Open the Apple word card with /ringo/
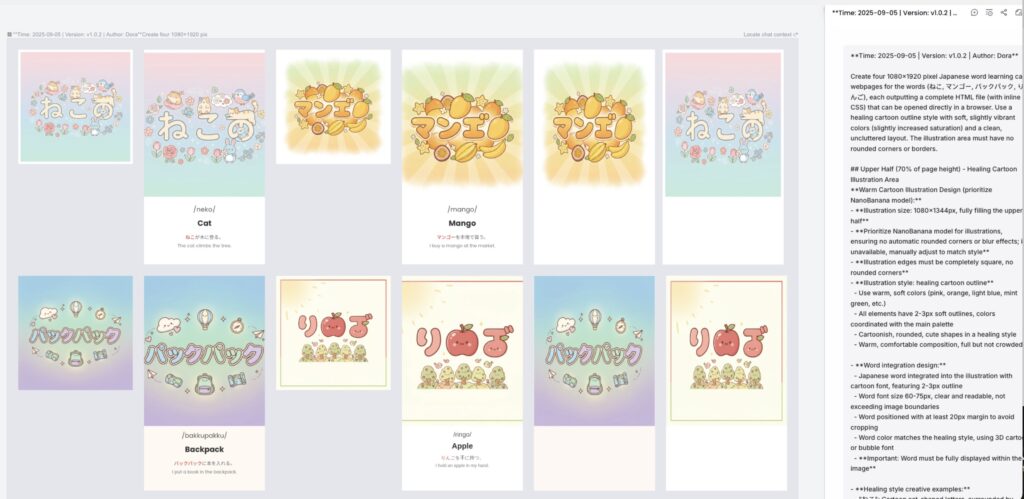Image resolution: width=1024 pixels, height=499 pixels. tap(462, 383)
